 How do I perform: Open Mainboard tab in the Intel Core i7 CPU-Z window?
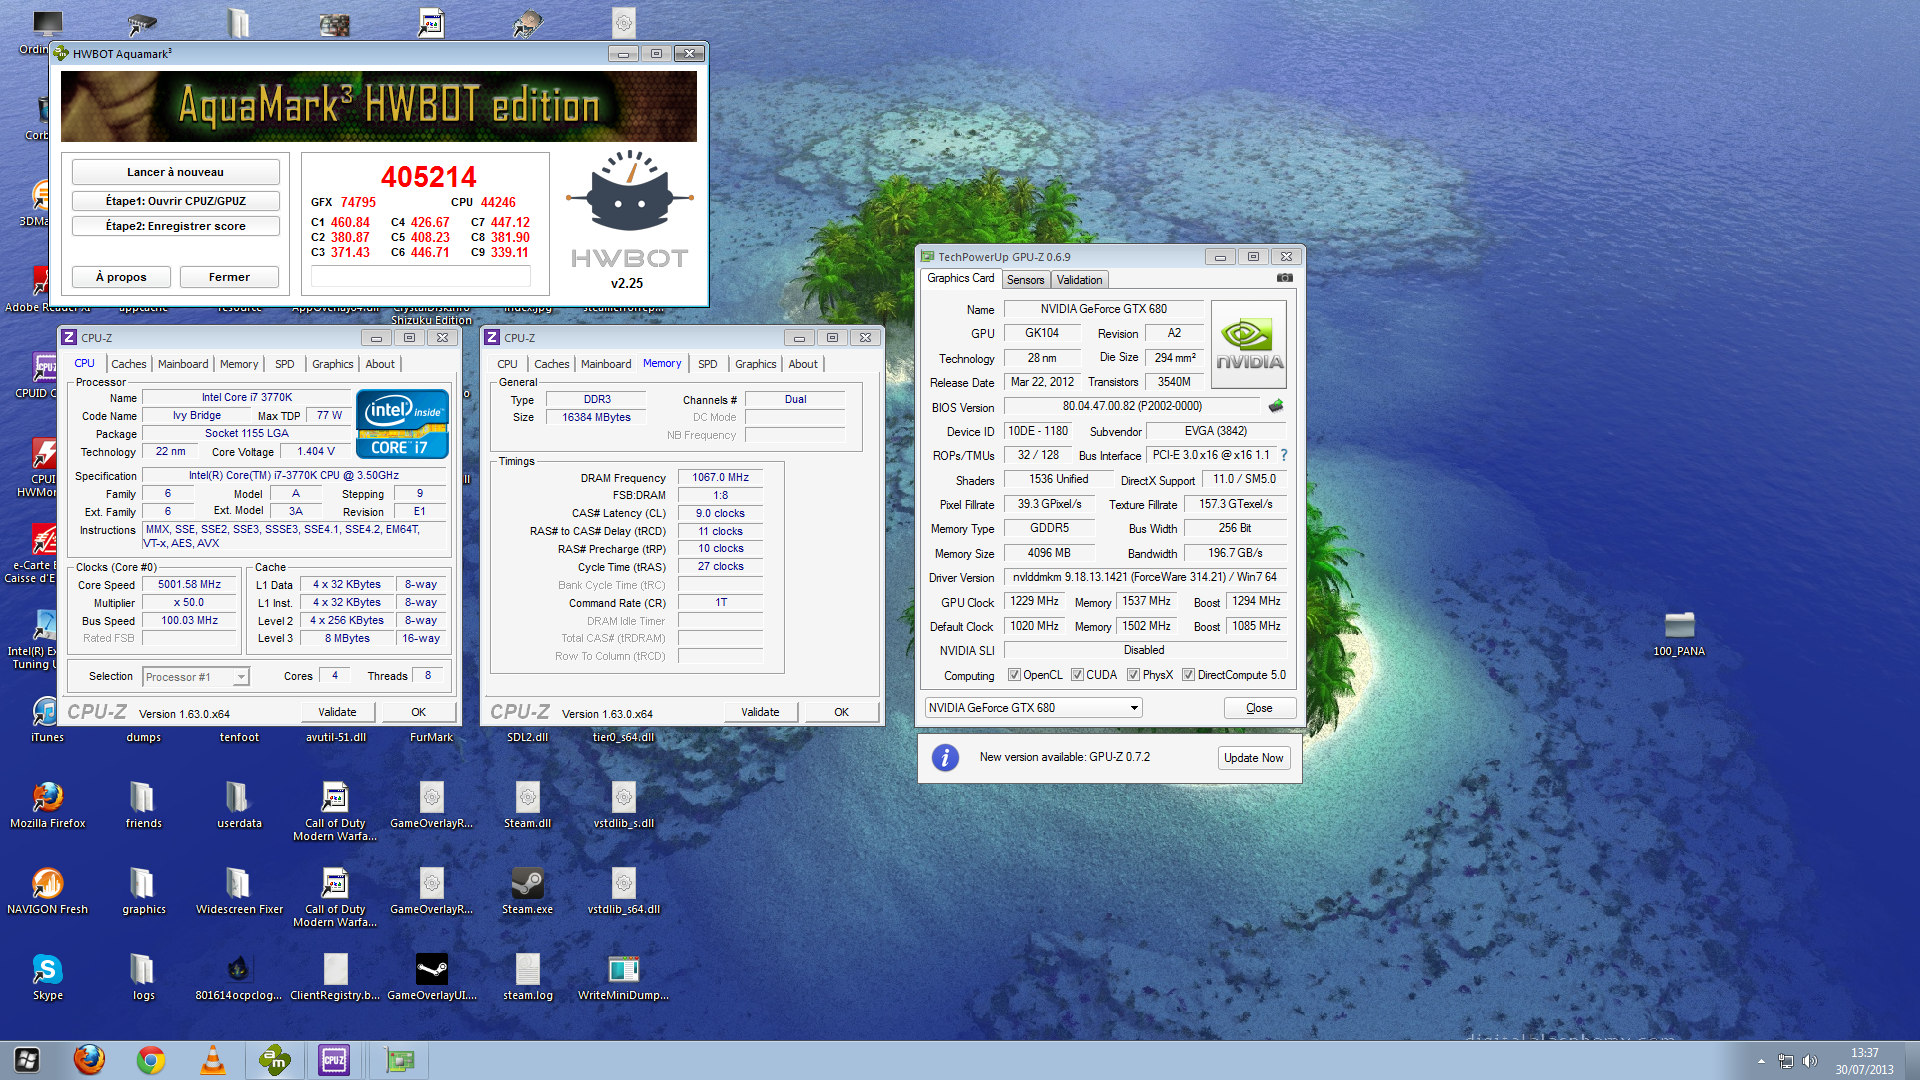pos(183,364)
